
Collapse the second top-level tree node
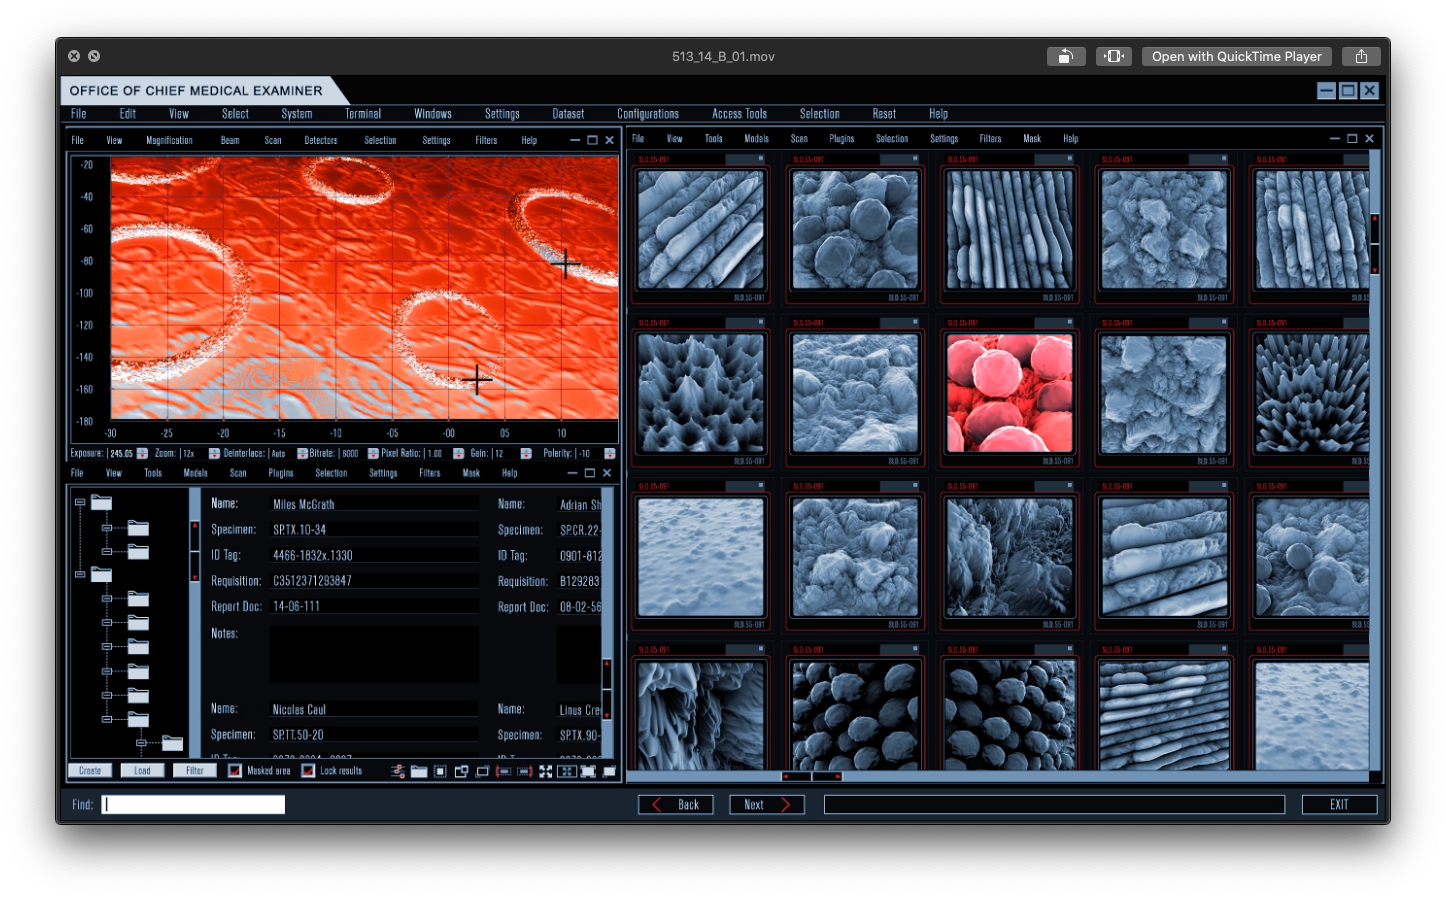(80, 575)
